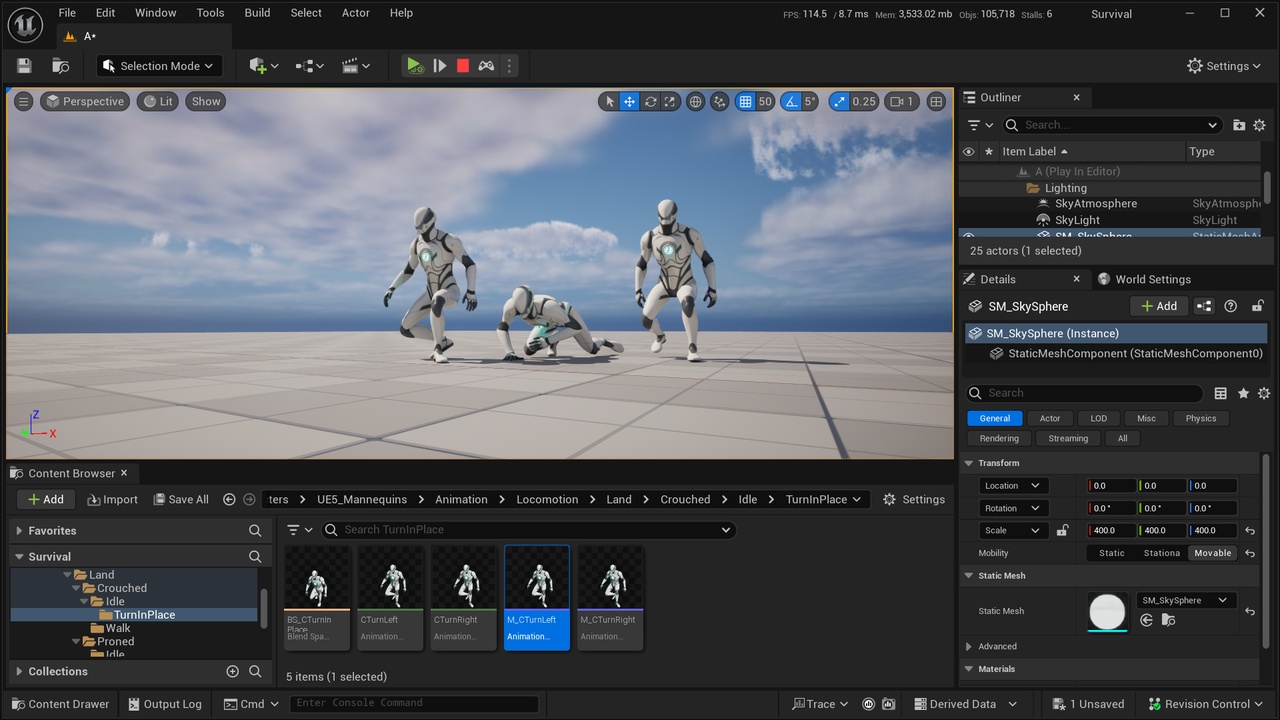The image size is (1280, 720).
Task: Activate the Translate move gizmo tool
Action: 630,101
